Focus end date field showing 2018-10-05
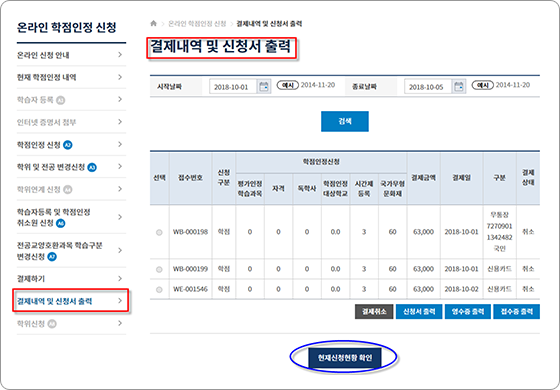Image resolution: width=560 pixels, height=390 pixels. tap(428, 87)
